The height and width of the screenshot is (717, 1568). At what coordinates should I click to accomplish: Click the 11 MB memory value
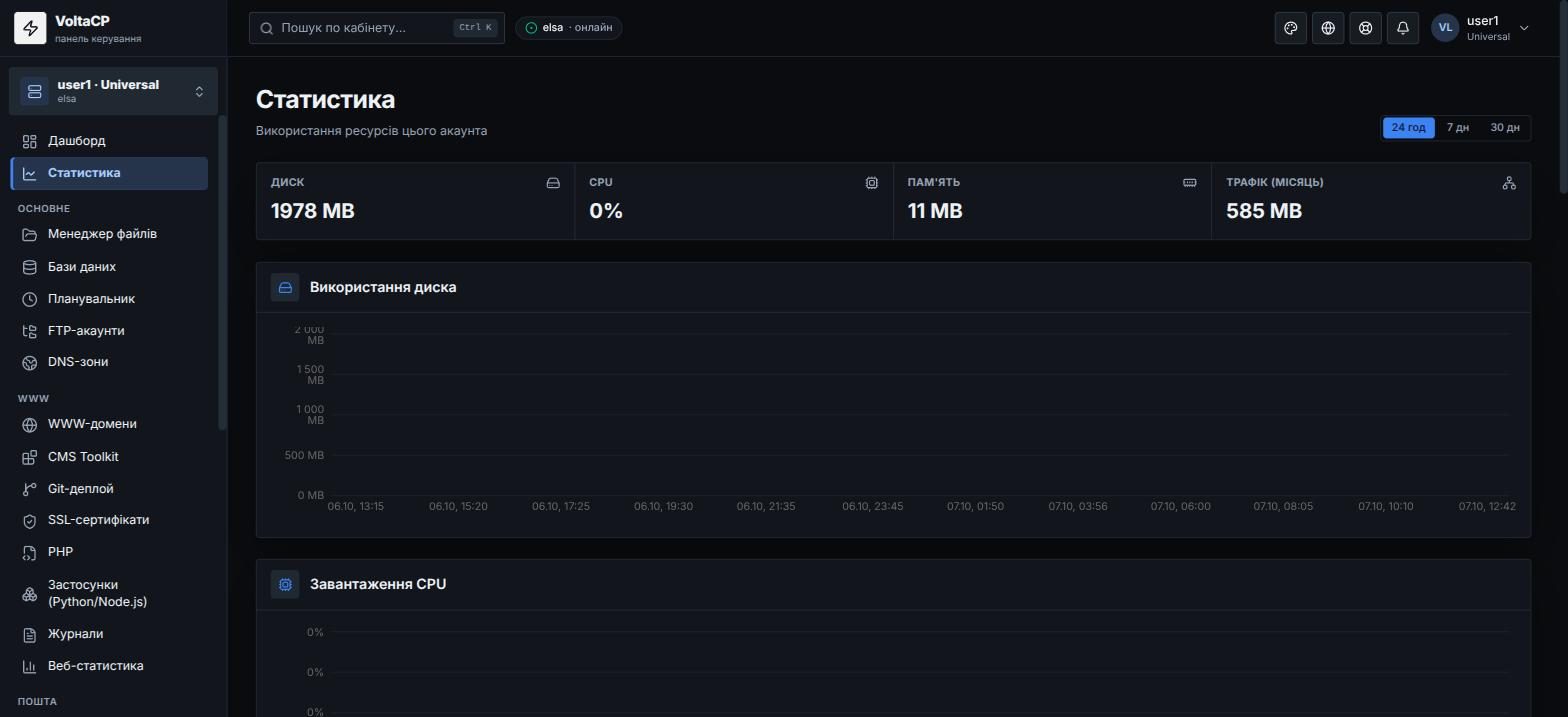935,211
